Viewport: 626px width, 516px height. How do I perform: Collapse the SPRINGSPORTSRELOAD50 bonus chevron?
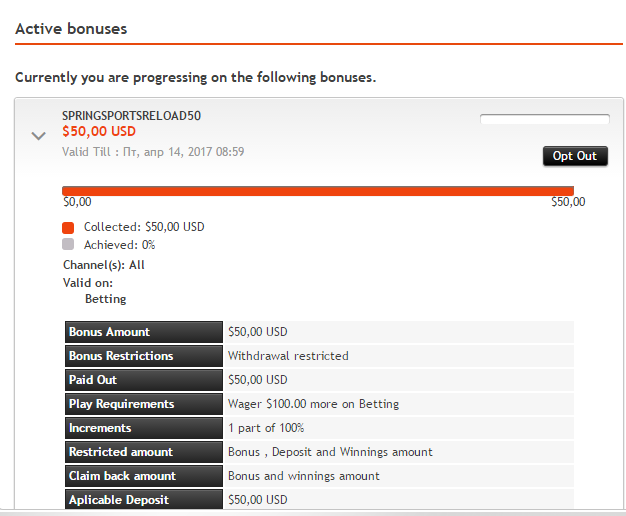point(38,136)
